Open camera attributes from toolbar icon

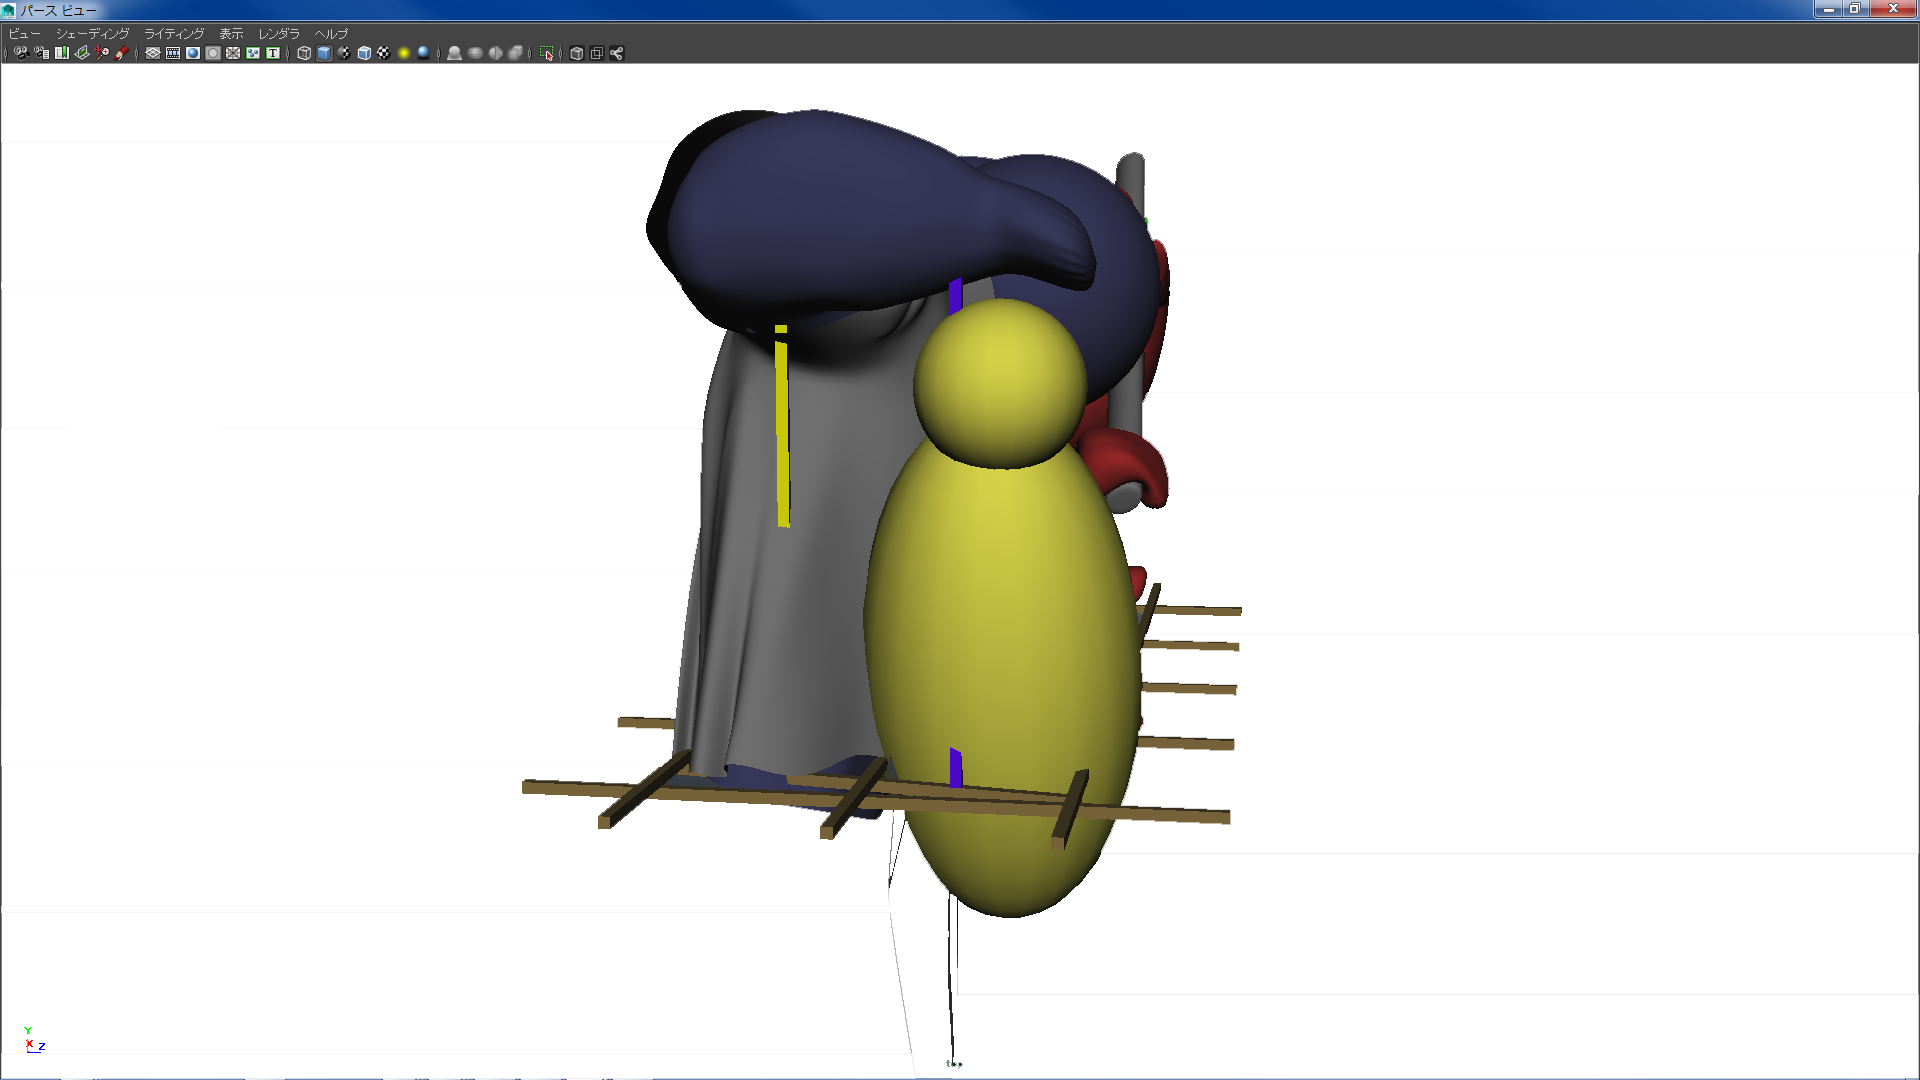click(41, 53)
